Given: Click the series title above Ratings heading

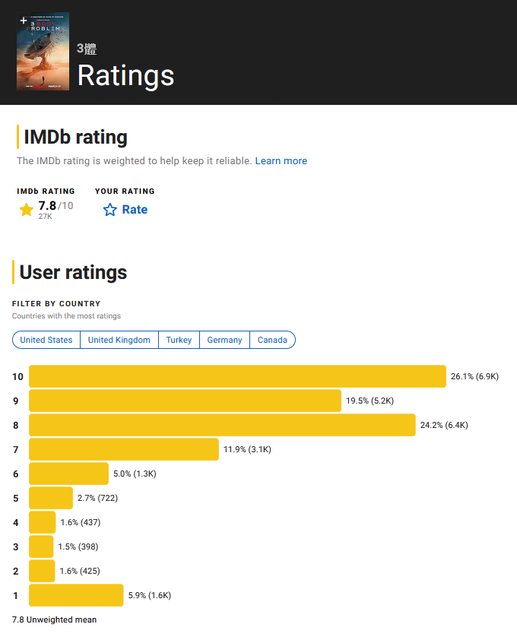Looking at the screenshot, I should point(87,49).
